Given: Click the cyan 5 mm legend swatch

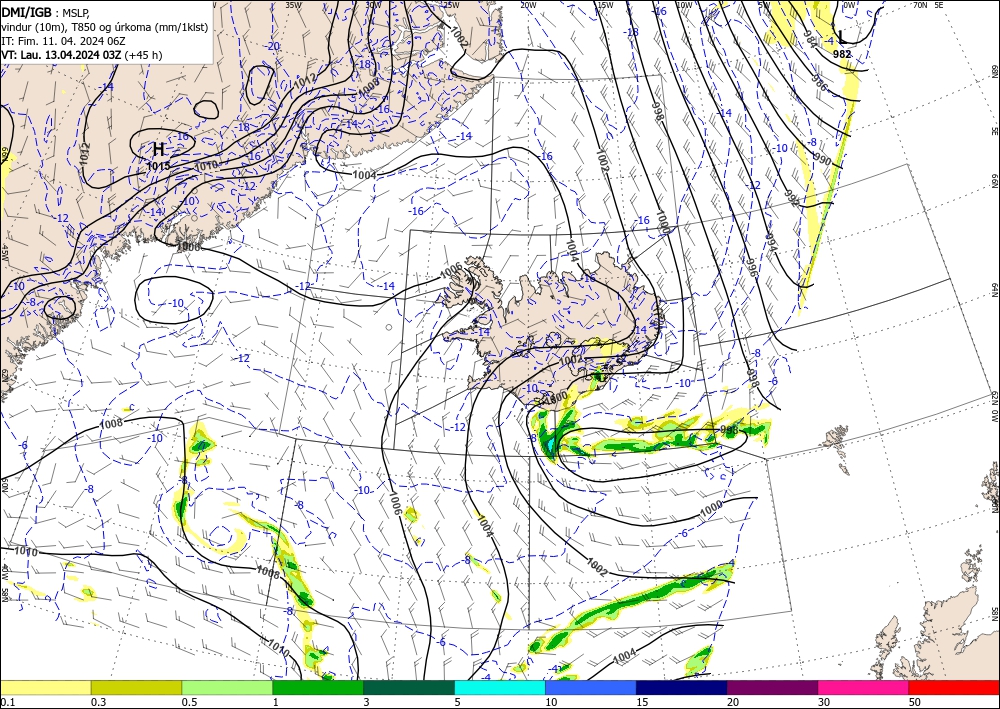Looking at the screenshot, I should (500, 687).
